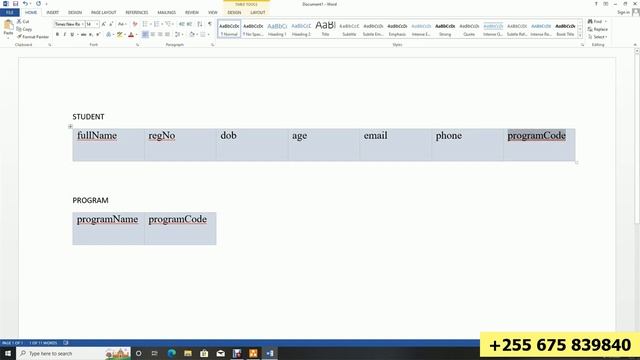The image size is (640, 360).
Task: Apply Shading fill color
Action: pos(192,35)
